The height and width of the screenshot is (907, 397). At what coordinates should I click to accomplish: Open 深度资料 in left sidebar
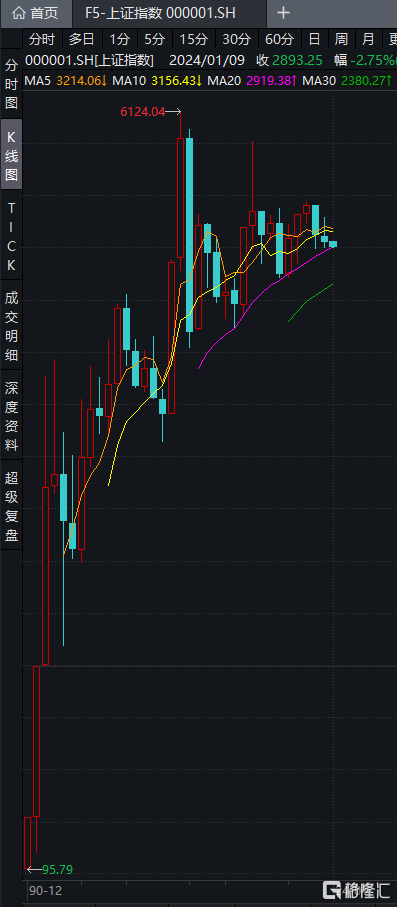point(12,416)
